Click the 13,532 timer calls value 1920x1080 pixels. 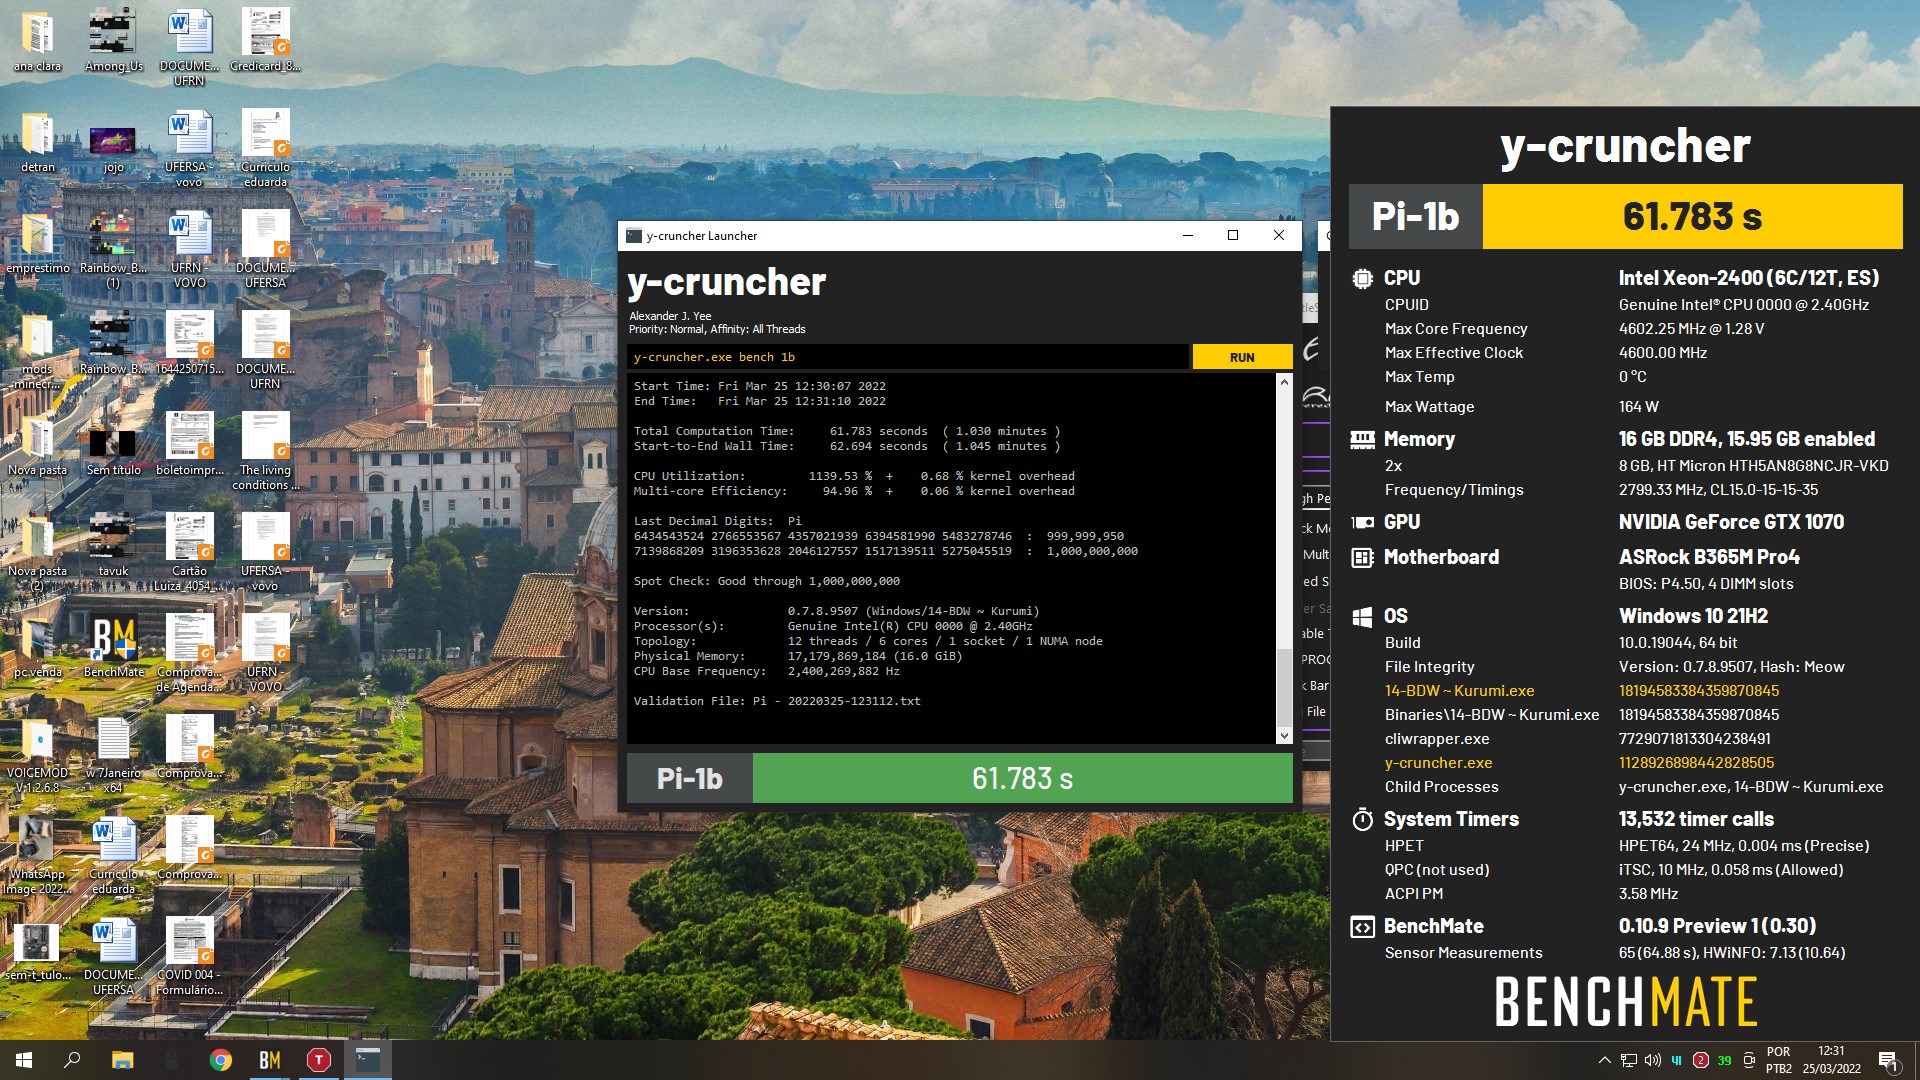point(1696,819)
